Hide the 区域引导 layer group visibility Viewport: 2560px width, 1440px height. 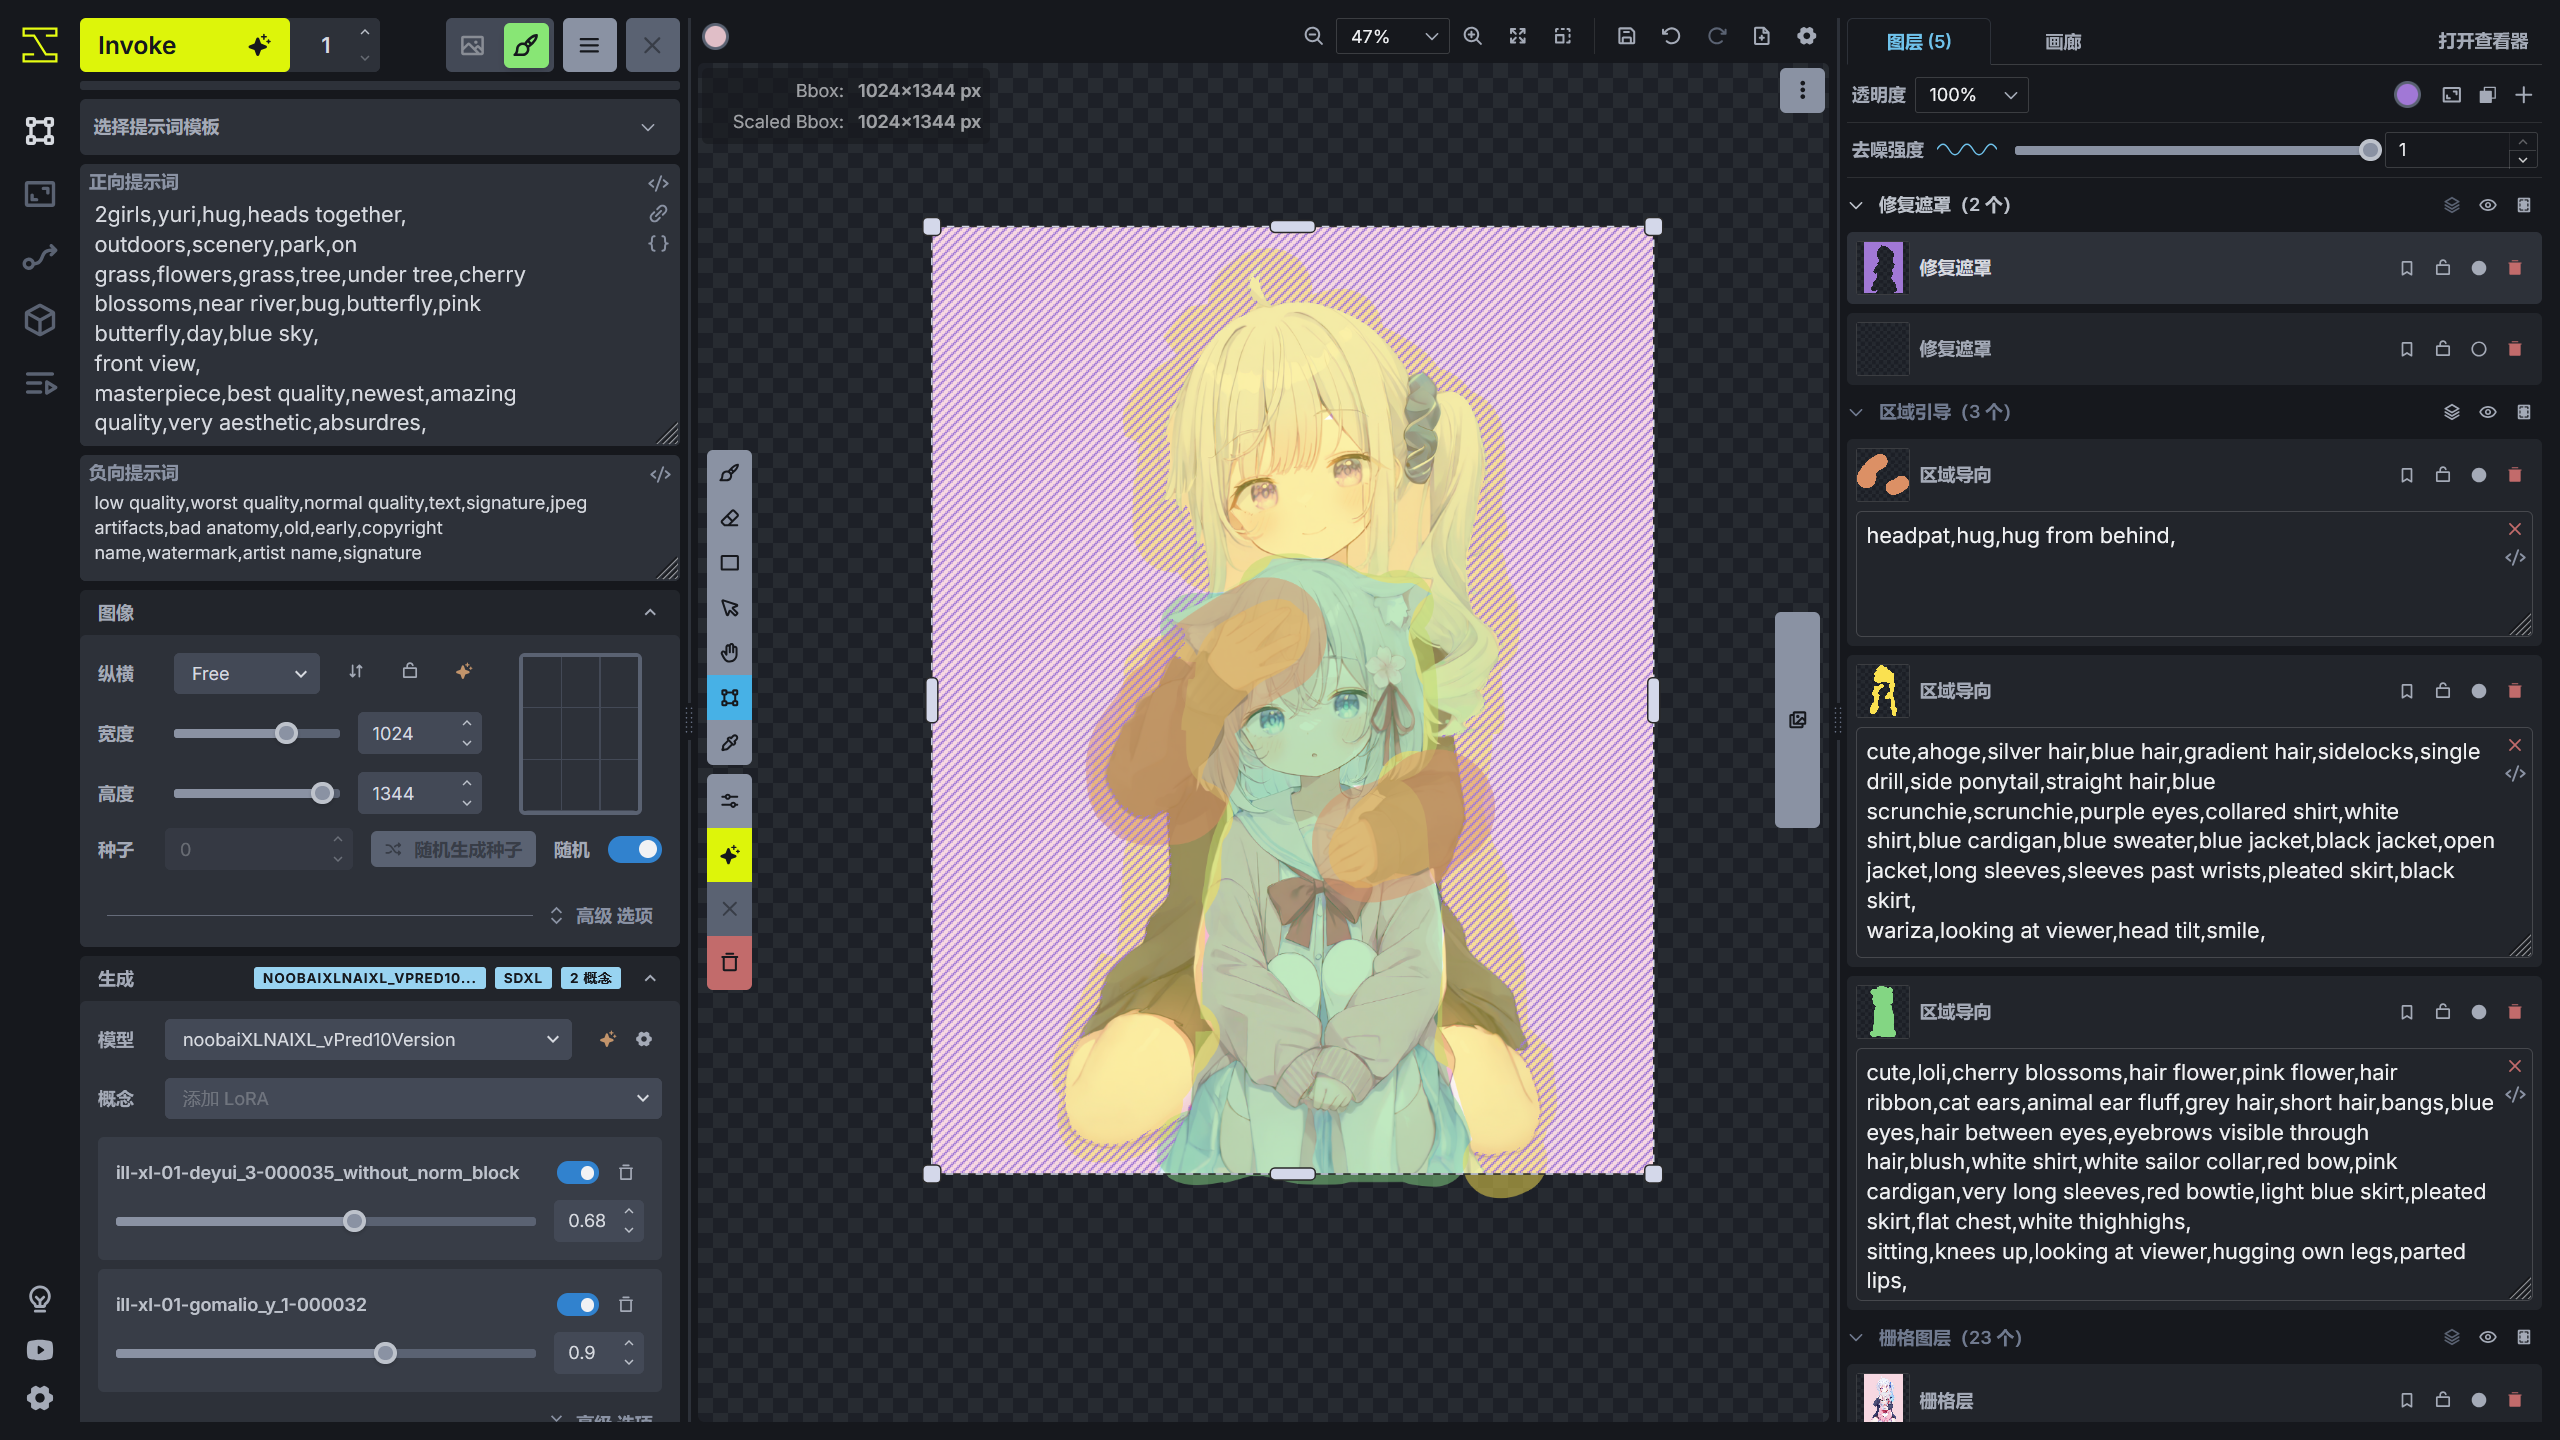click(2489, 411)
